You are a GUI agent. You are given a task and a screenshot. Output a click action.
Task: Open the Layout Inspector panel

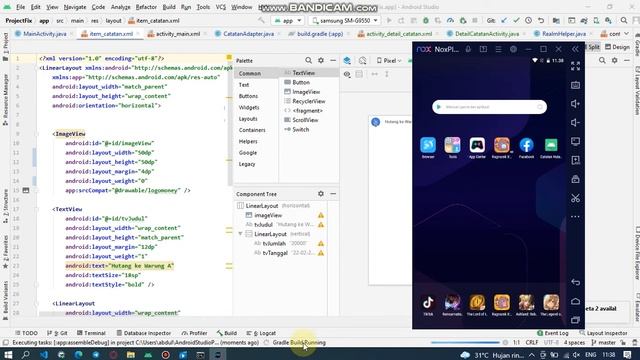[603, 333]
